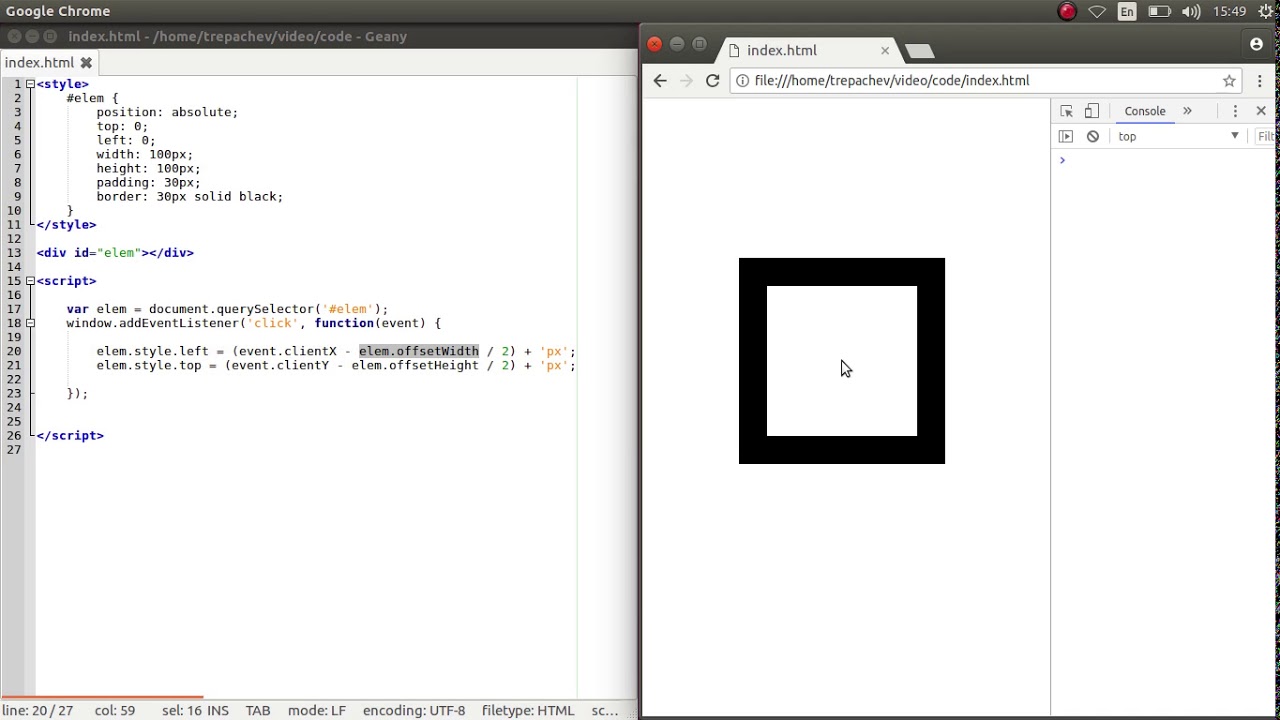The image size is (1280, 720).
Task: Click highlighted elem.offsetWidth text in editor
Action: 419,351
